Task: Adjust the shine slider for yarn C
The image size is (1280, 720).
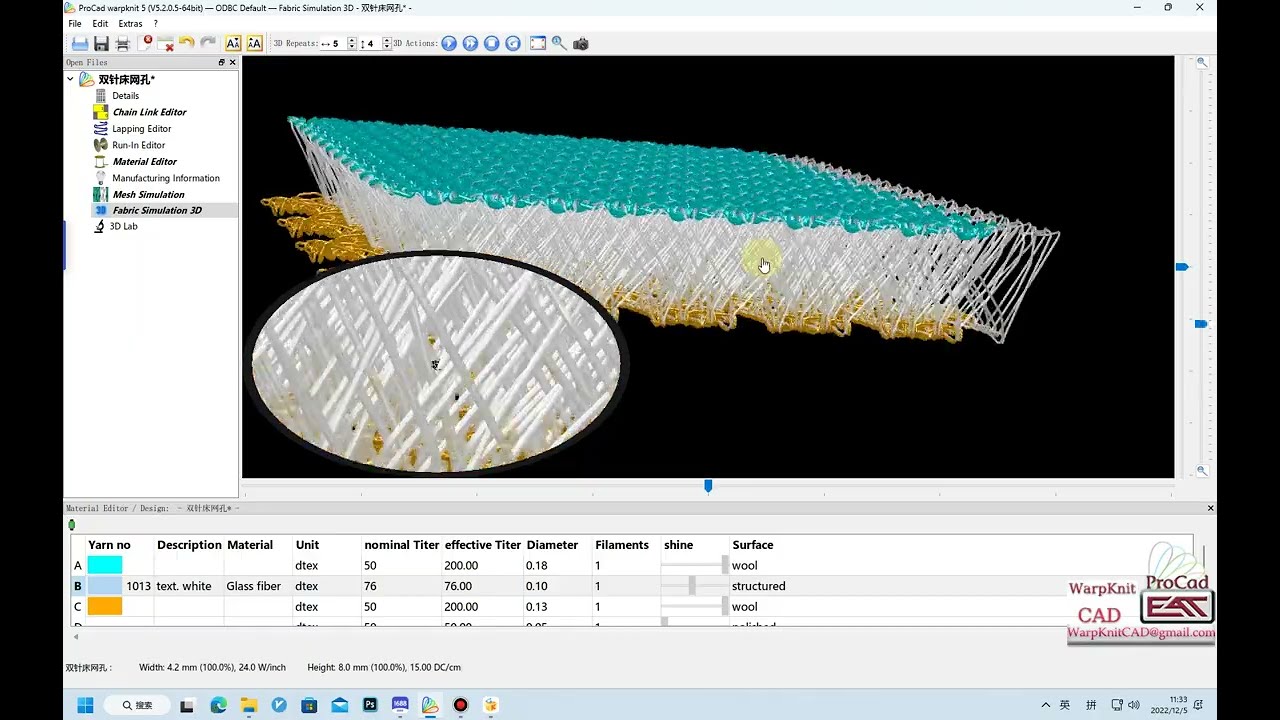Action: tap(694, 606)
